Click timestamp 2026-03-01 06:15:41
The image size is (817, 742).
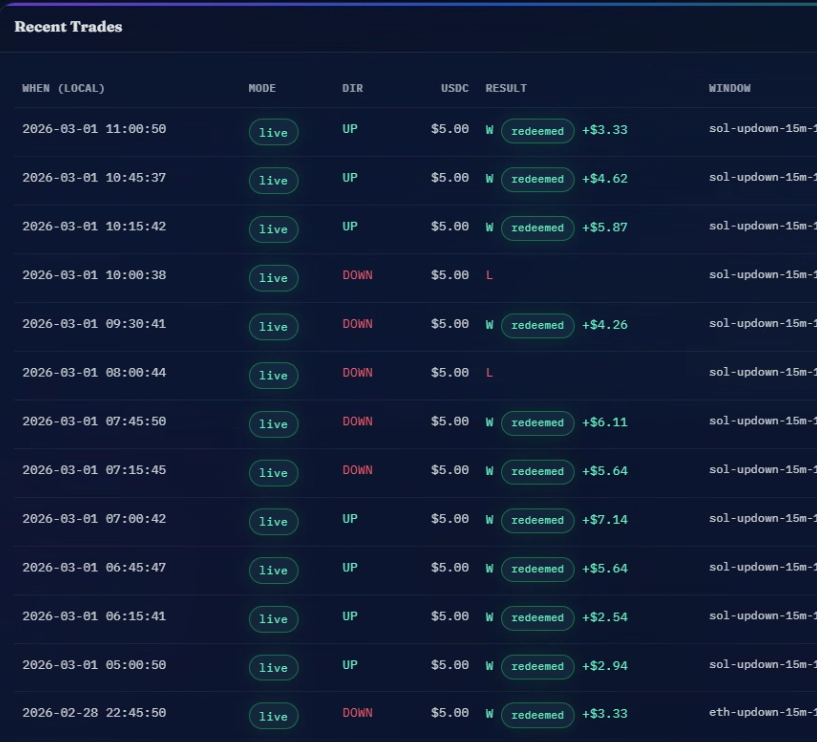click(94, 616)
